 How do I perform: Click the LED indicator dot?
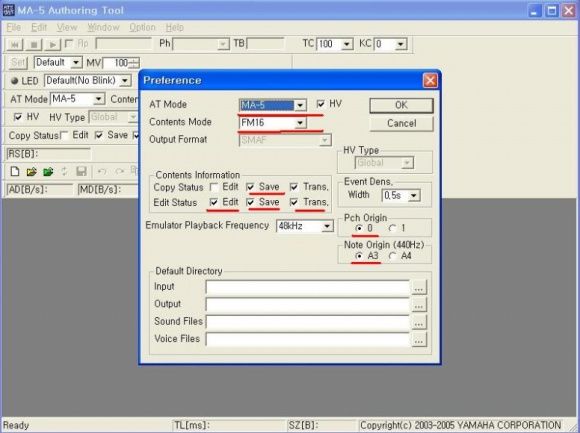[x=15, y=81]
